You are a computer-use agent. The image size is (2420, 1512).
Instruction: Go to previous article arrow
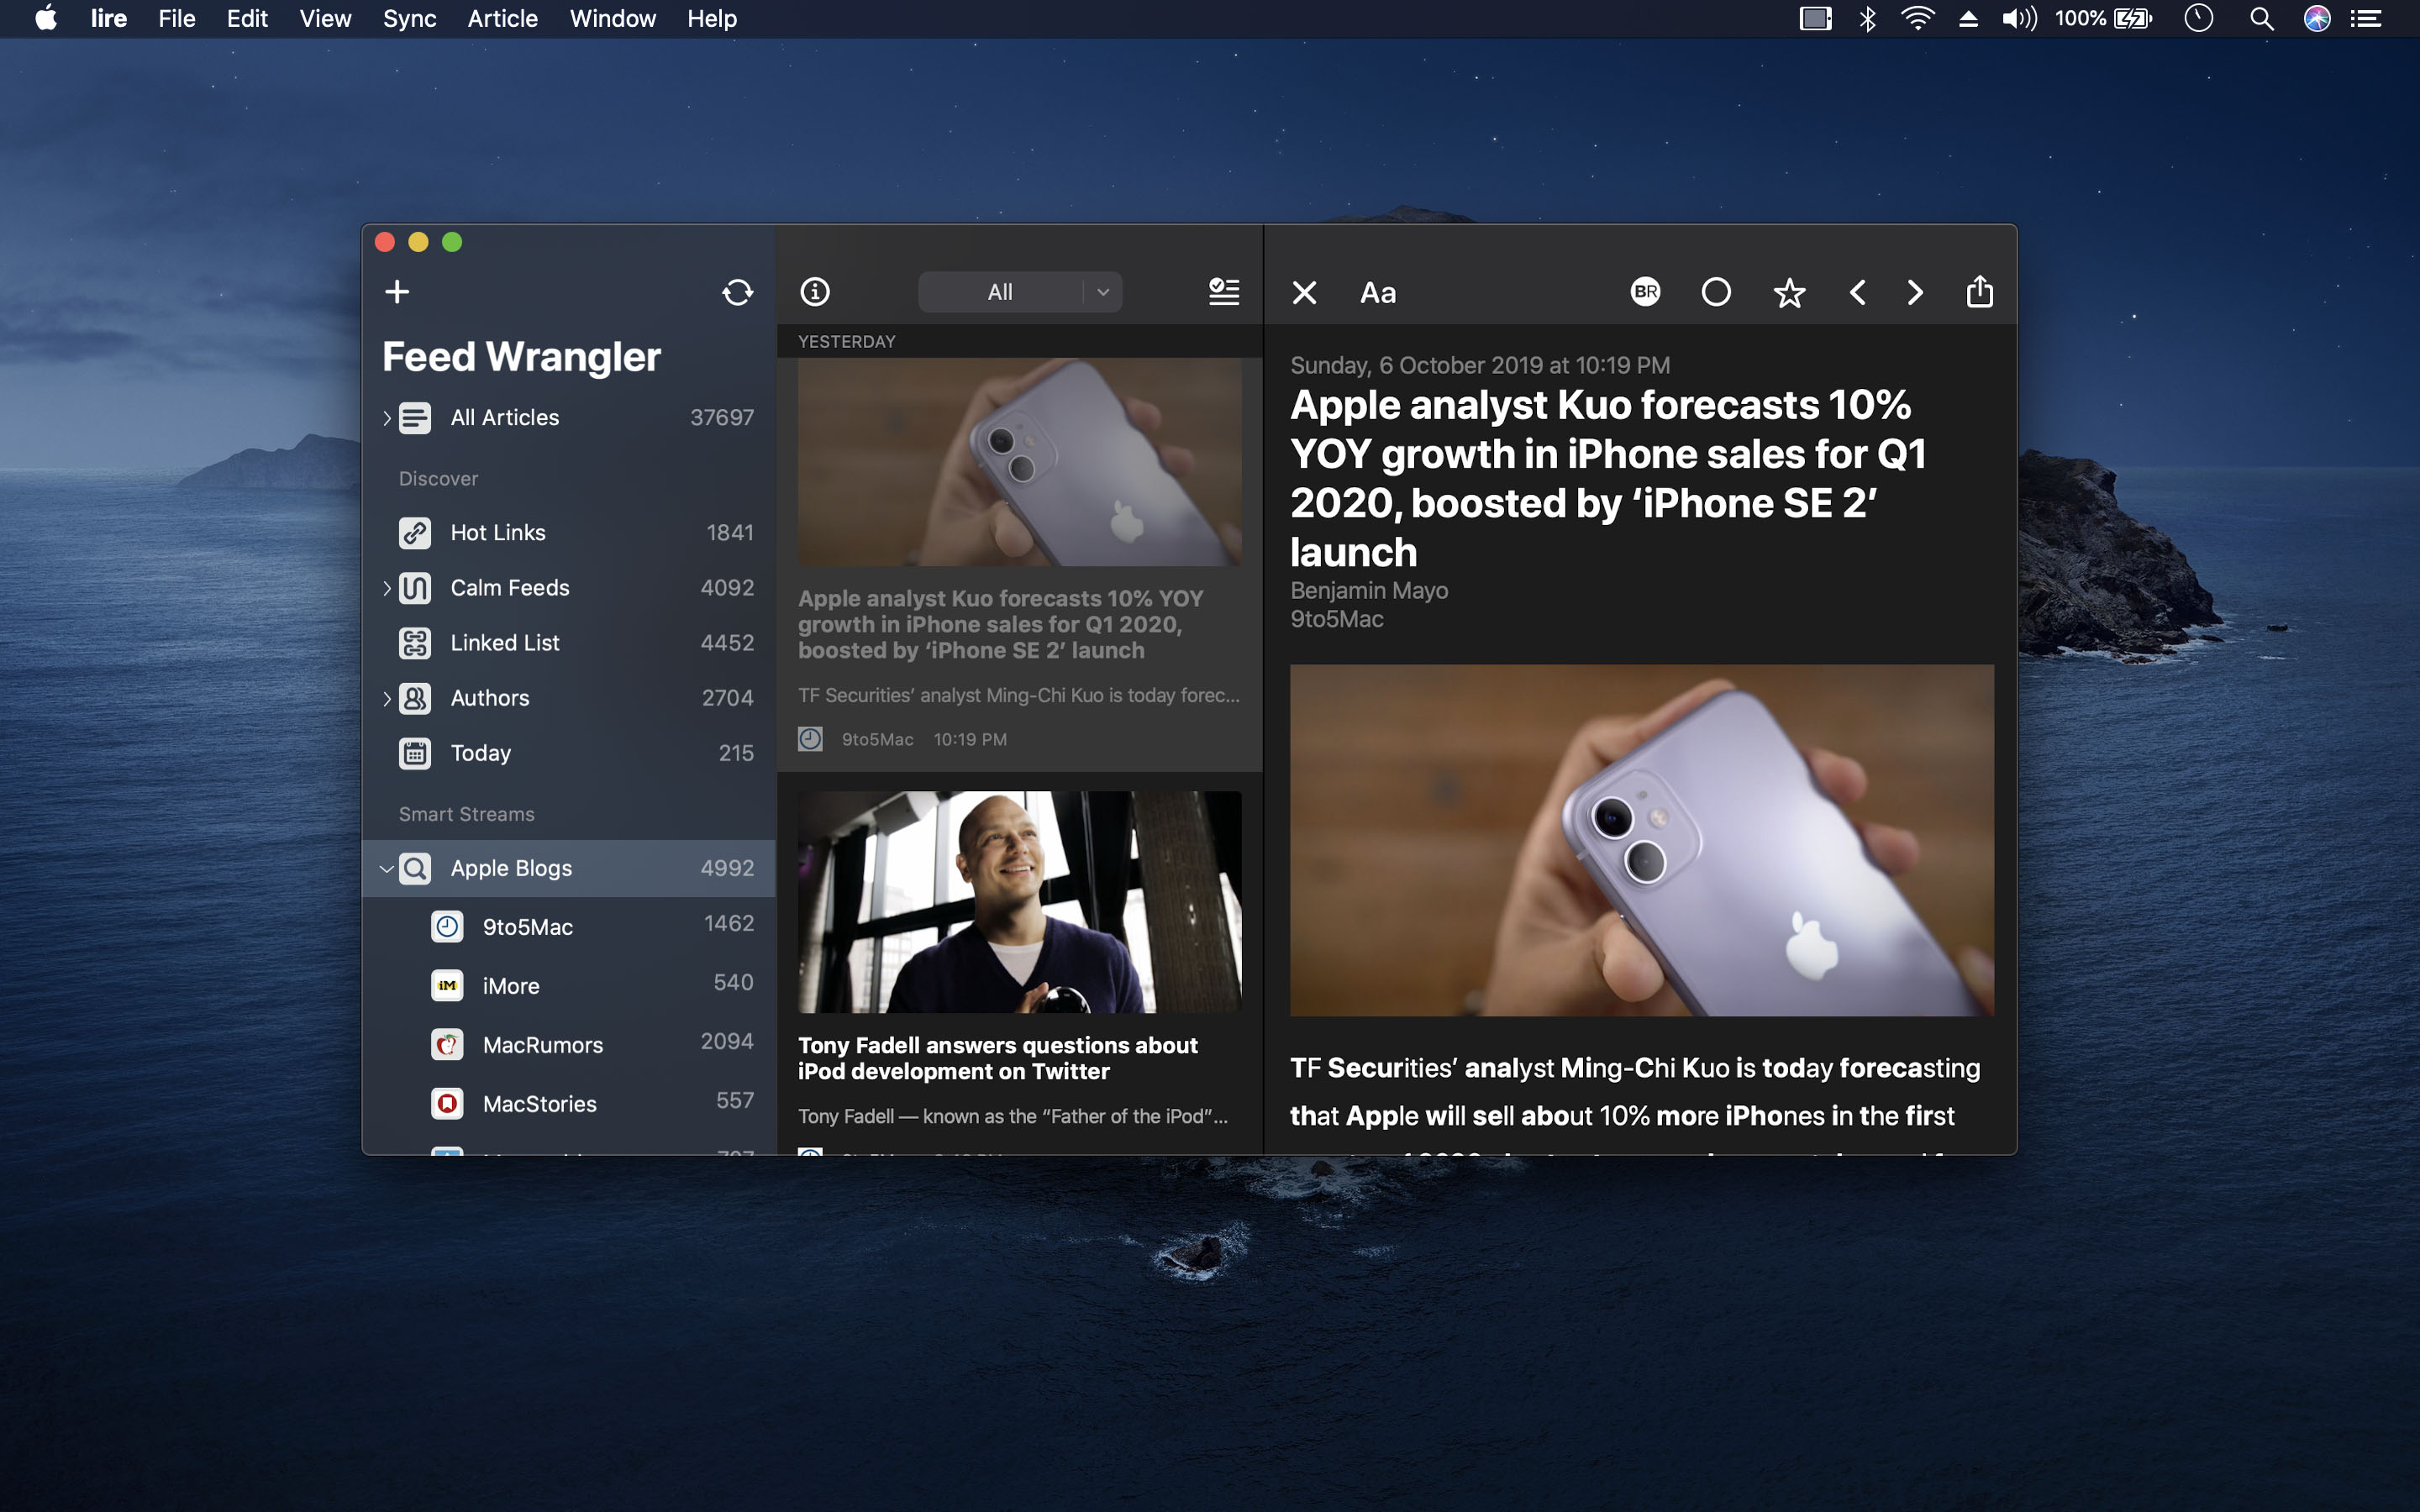1857,293
